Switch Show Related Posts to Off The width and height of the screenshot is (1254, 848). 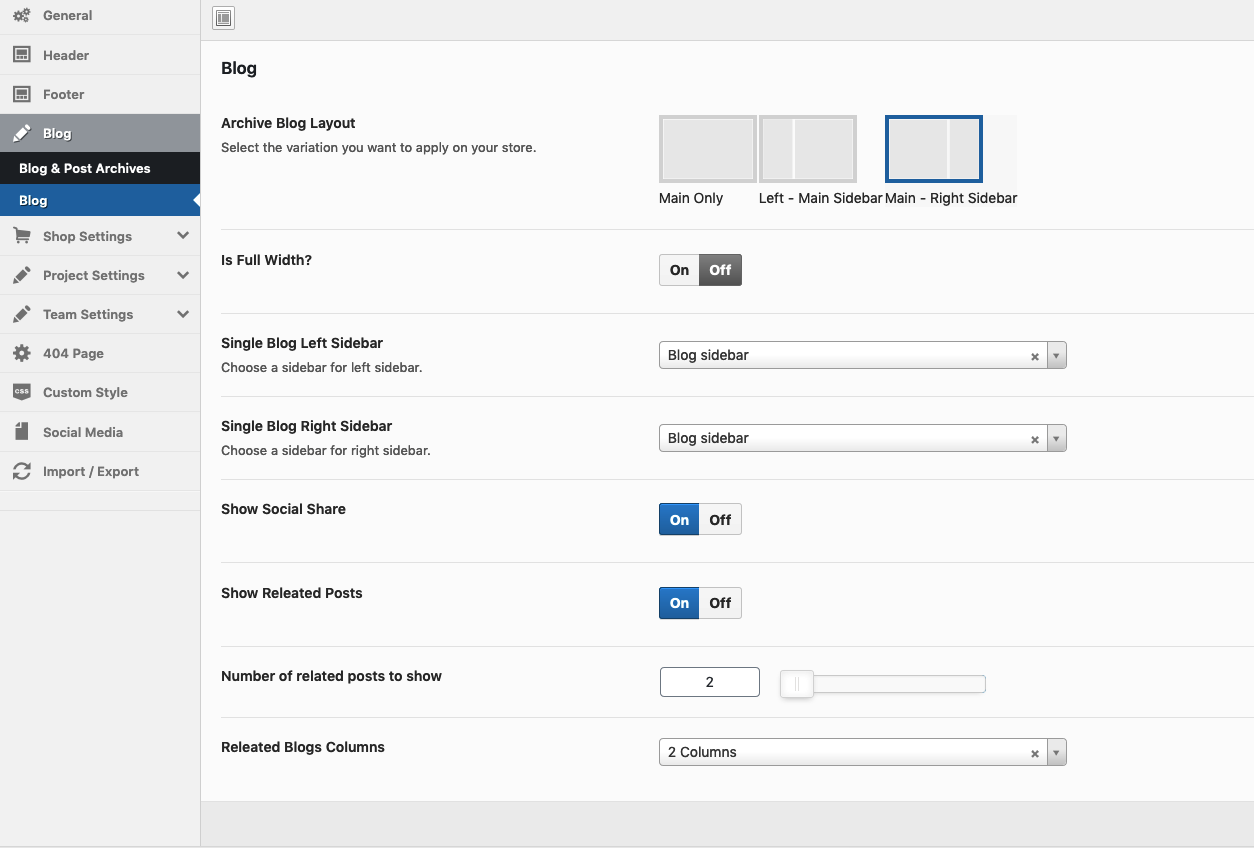720,603
